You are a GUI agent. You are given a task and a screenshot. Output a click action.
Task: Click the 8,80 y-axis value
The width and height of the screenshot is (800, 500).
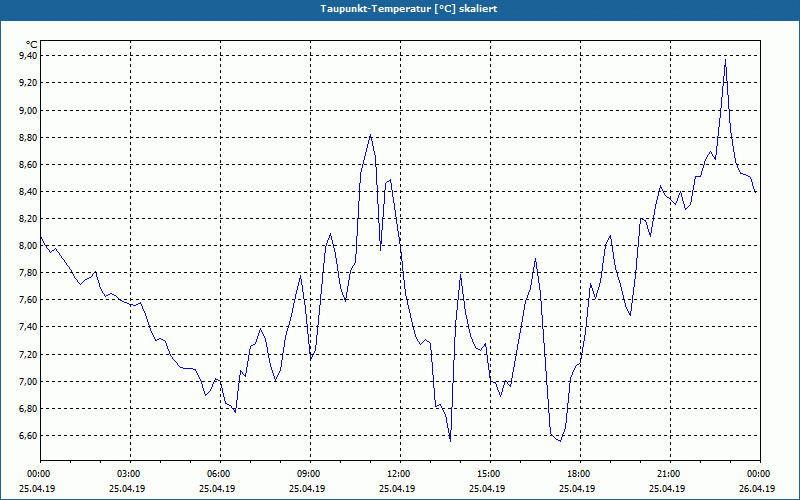click(28, 137)
